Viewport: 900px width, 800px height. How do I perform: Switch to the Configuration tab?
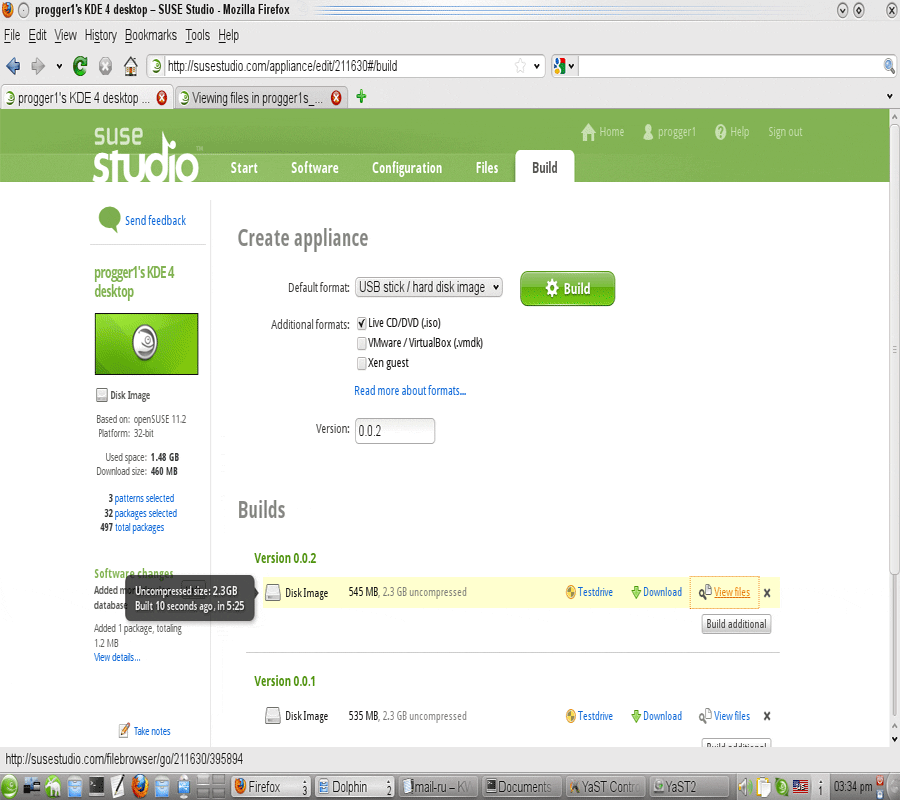[x=407, y=168]
